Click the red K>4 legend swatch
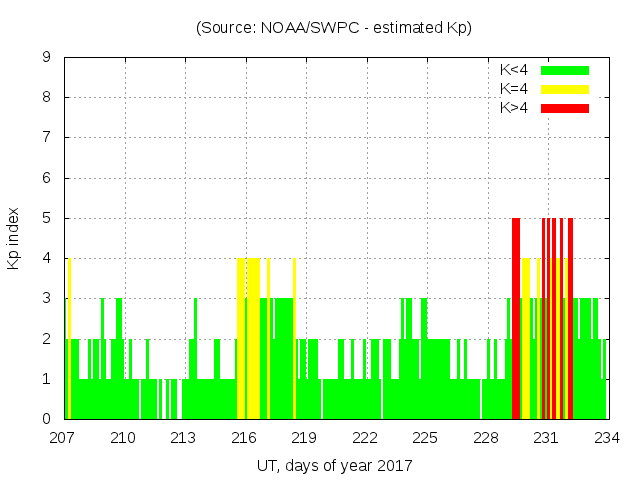Viewport: 640px width, 480px height. coord(565,108)
